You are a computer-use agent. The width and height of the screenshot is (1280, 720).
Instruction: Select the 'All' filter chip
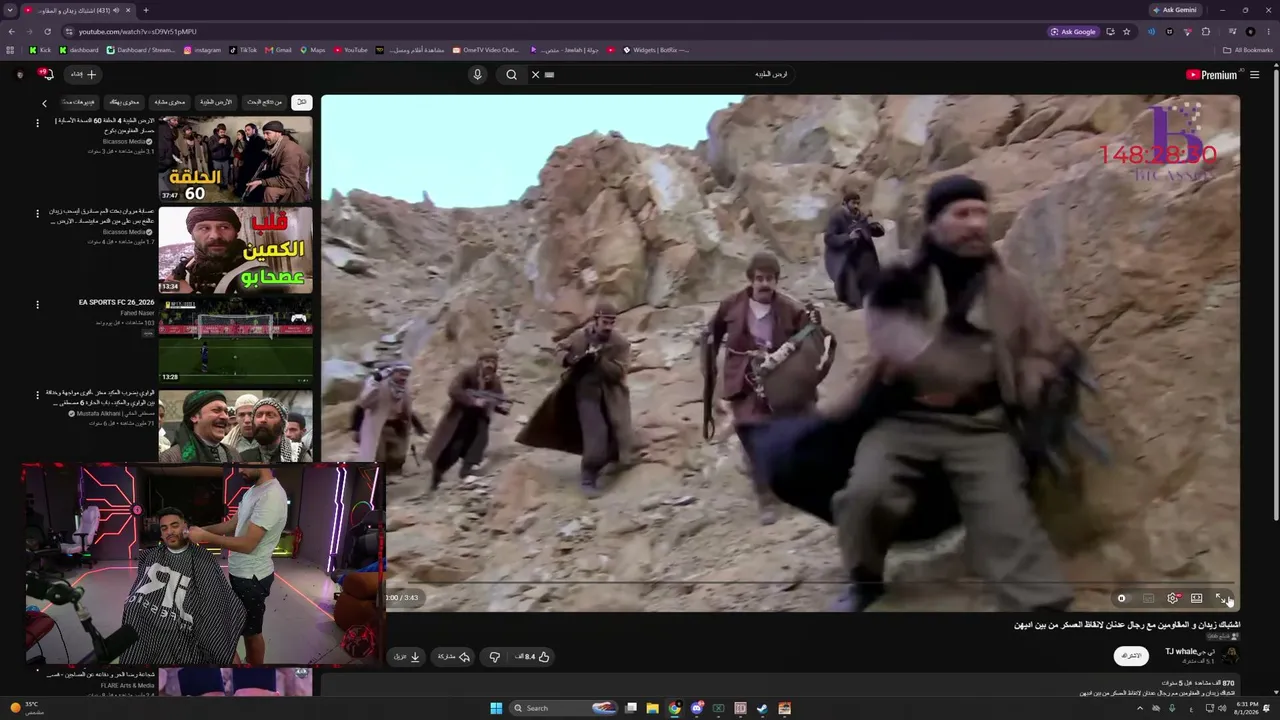click(301, 102)
